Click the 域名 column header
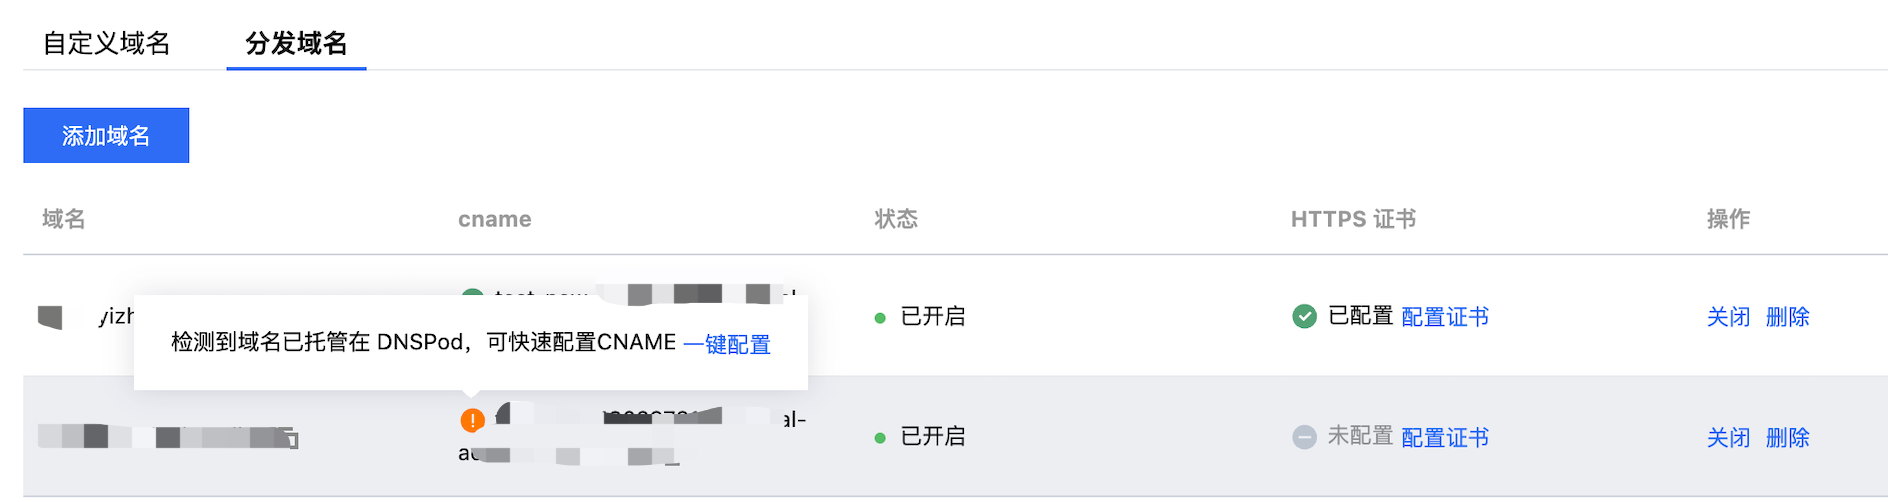 (x=64, y=219)
